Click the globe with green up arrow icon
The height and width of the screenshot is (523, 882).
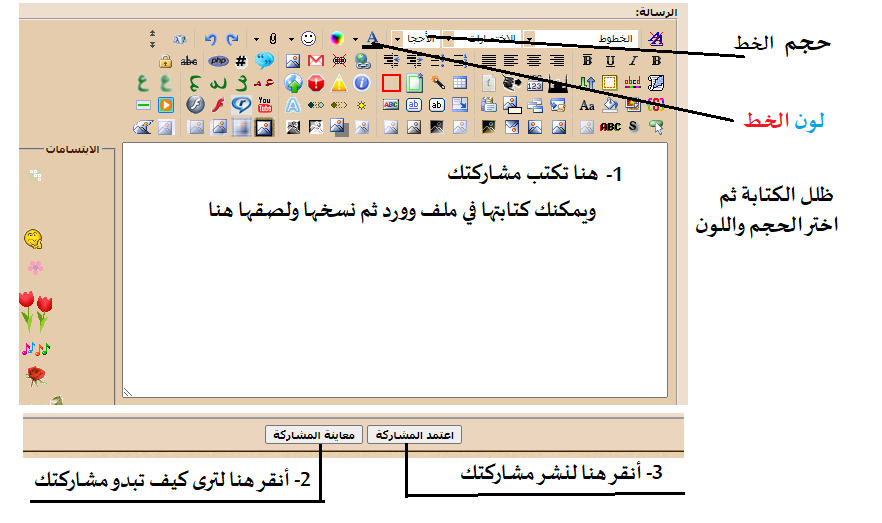293,83
